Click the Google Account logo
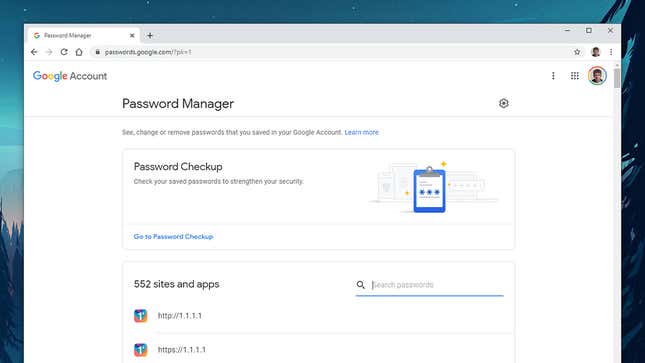 tap(70, 76)
